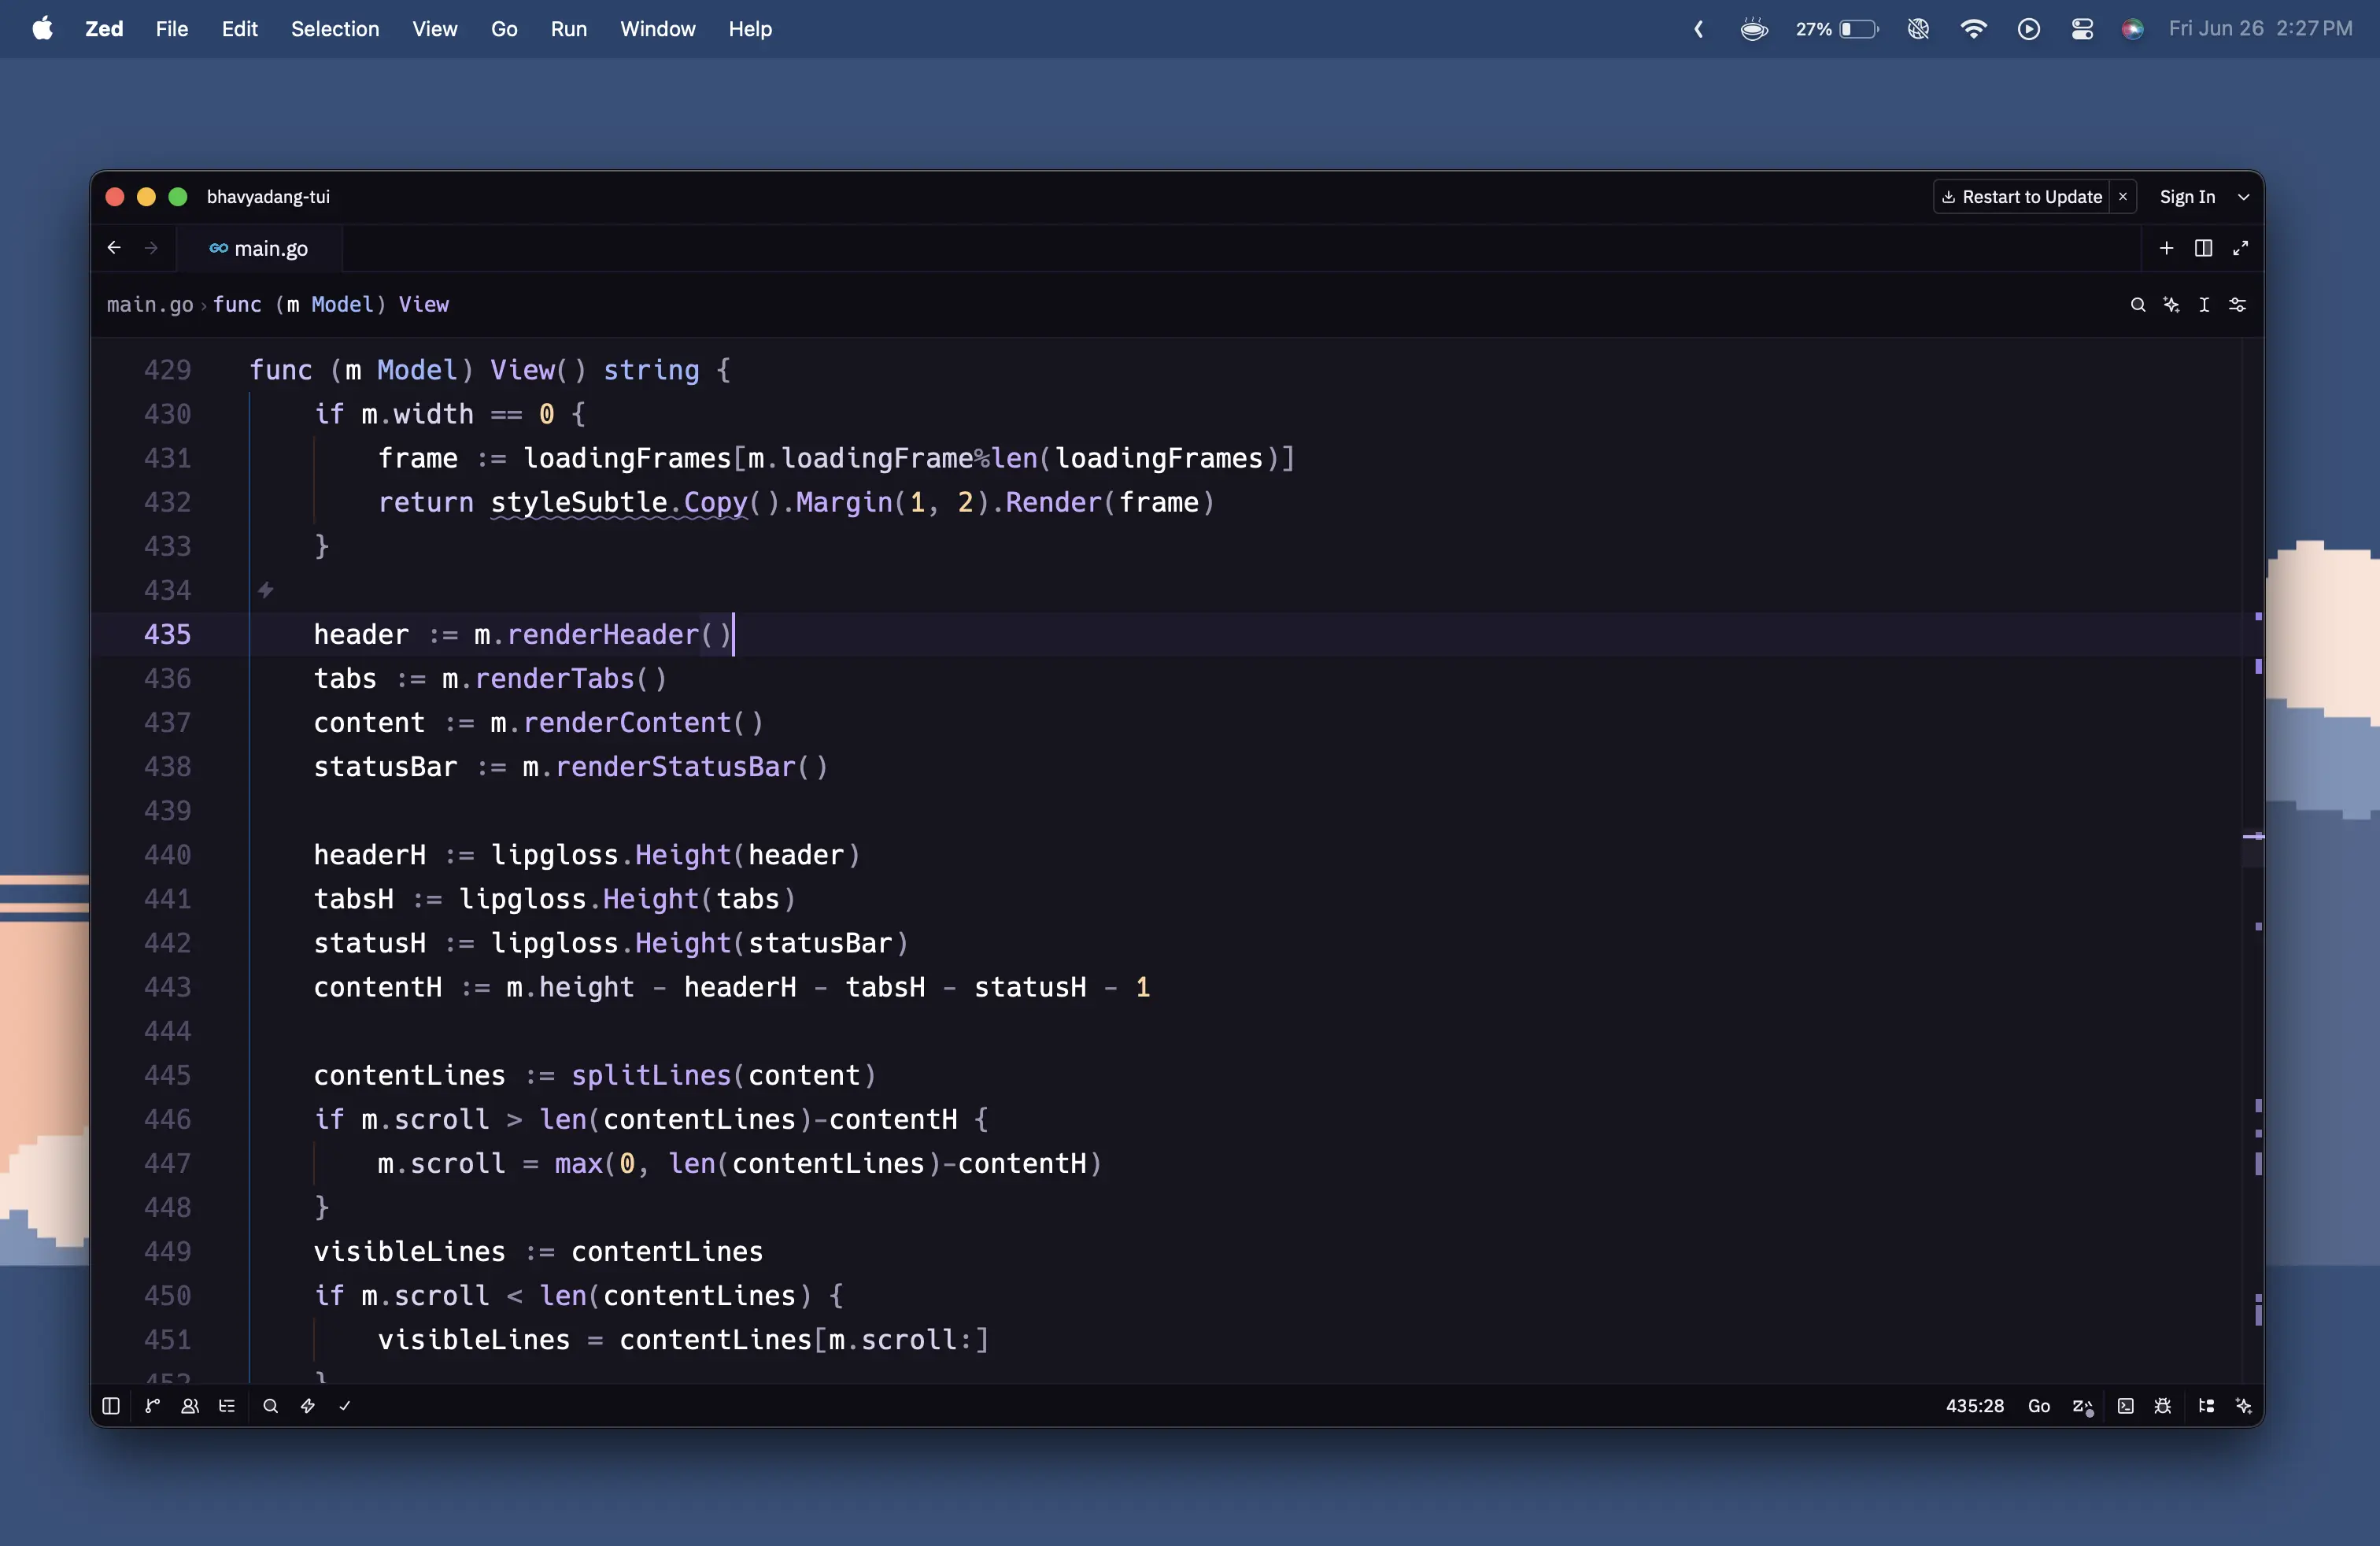
Task: Open project search in status bar
Action: pos(270,1406)
